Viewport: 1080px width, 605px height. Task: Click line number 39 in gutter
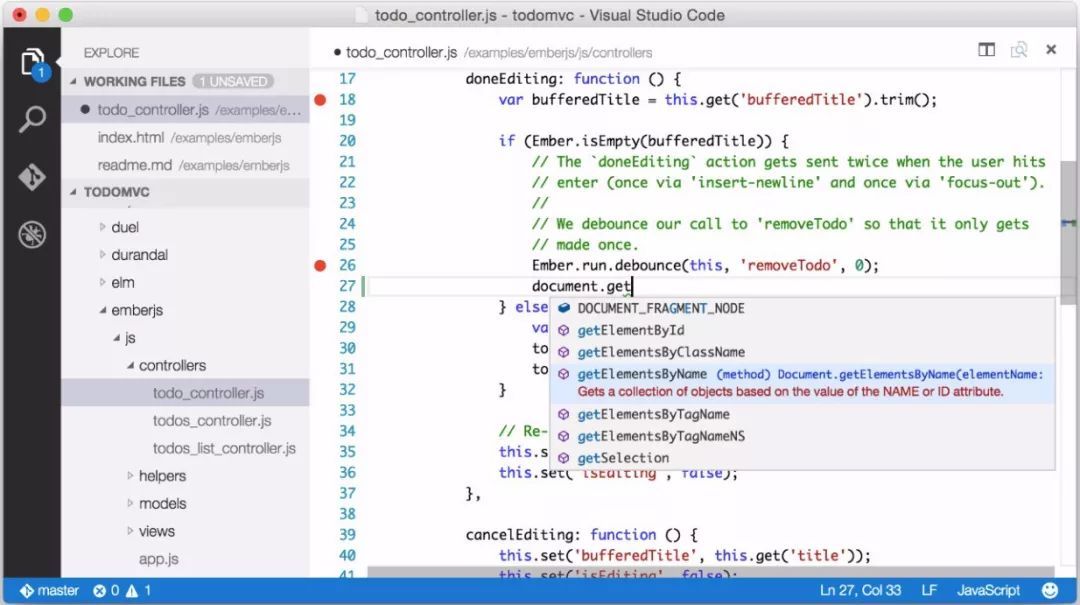[347, 535]
